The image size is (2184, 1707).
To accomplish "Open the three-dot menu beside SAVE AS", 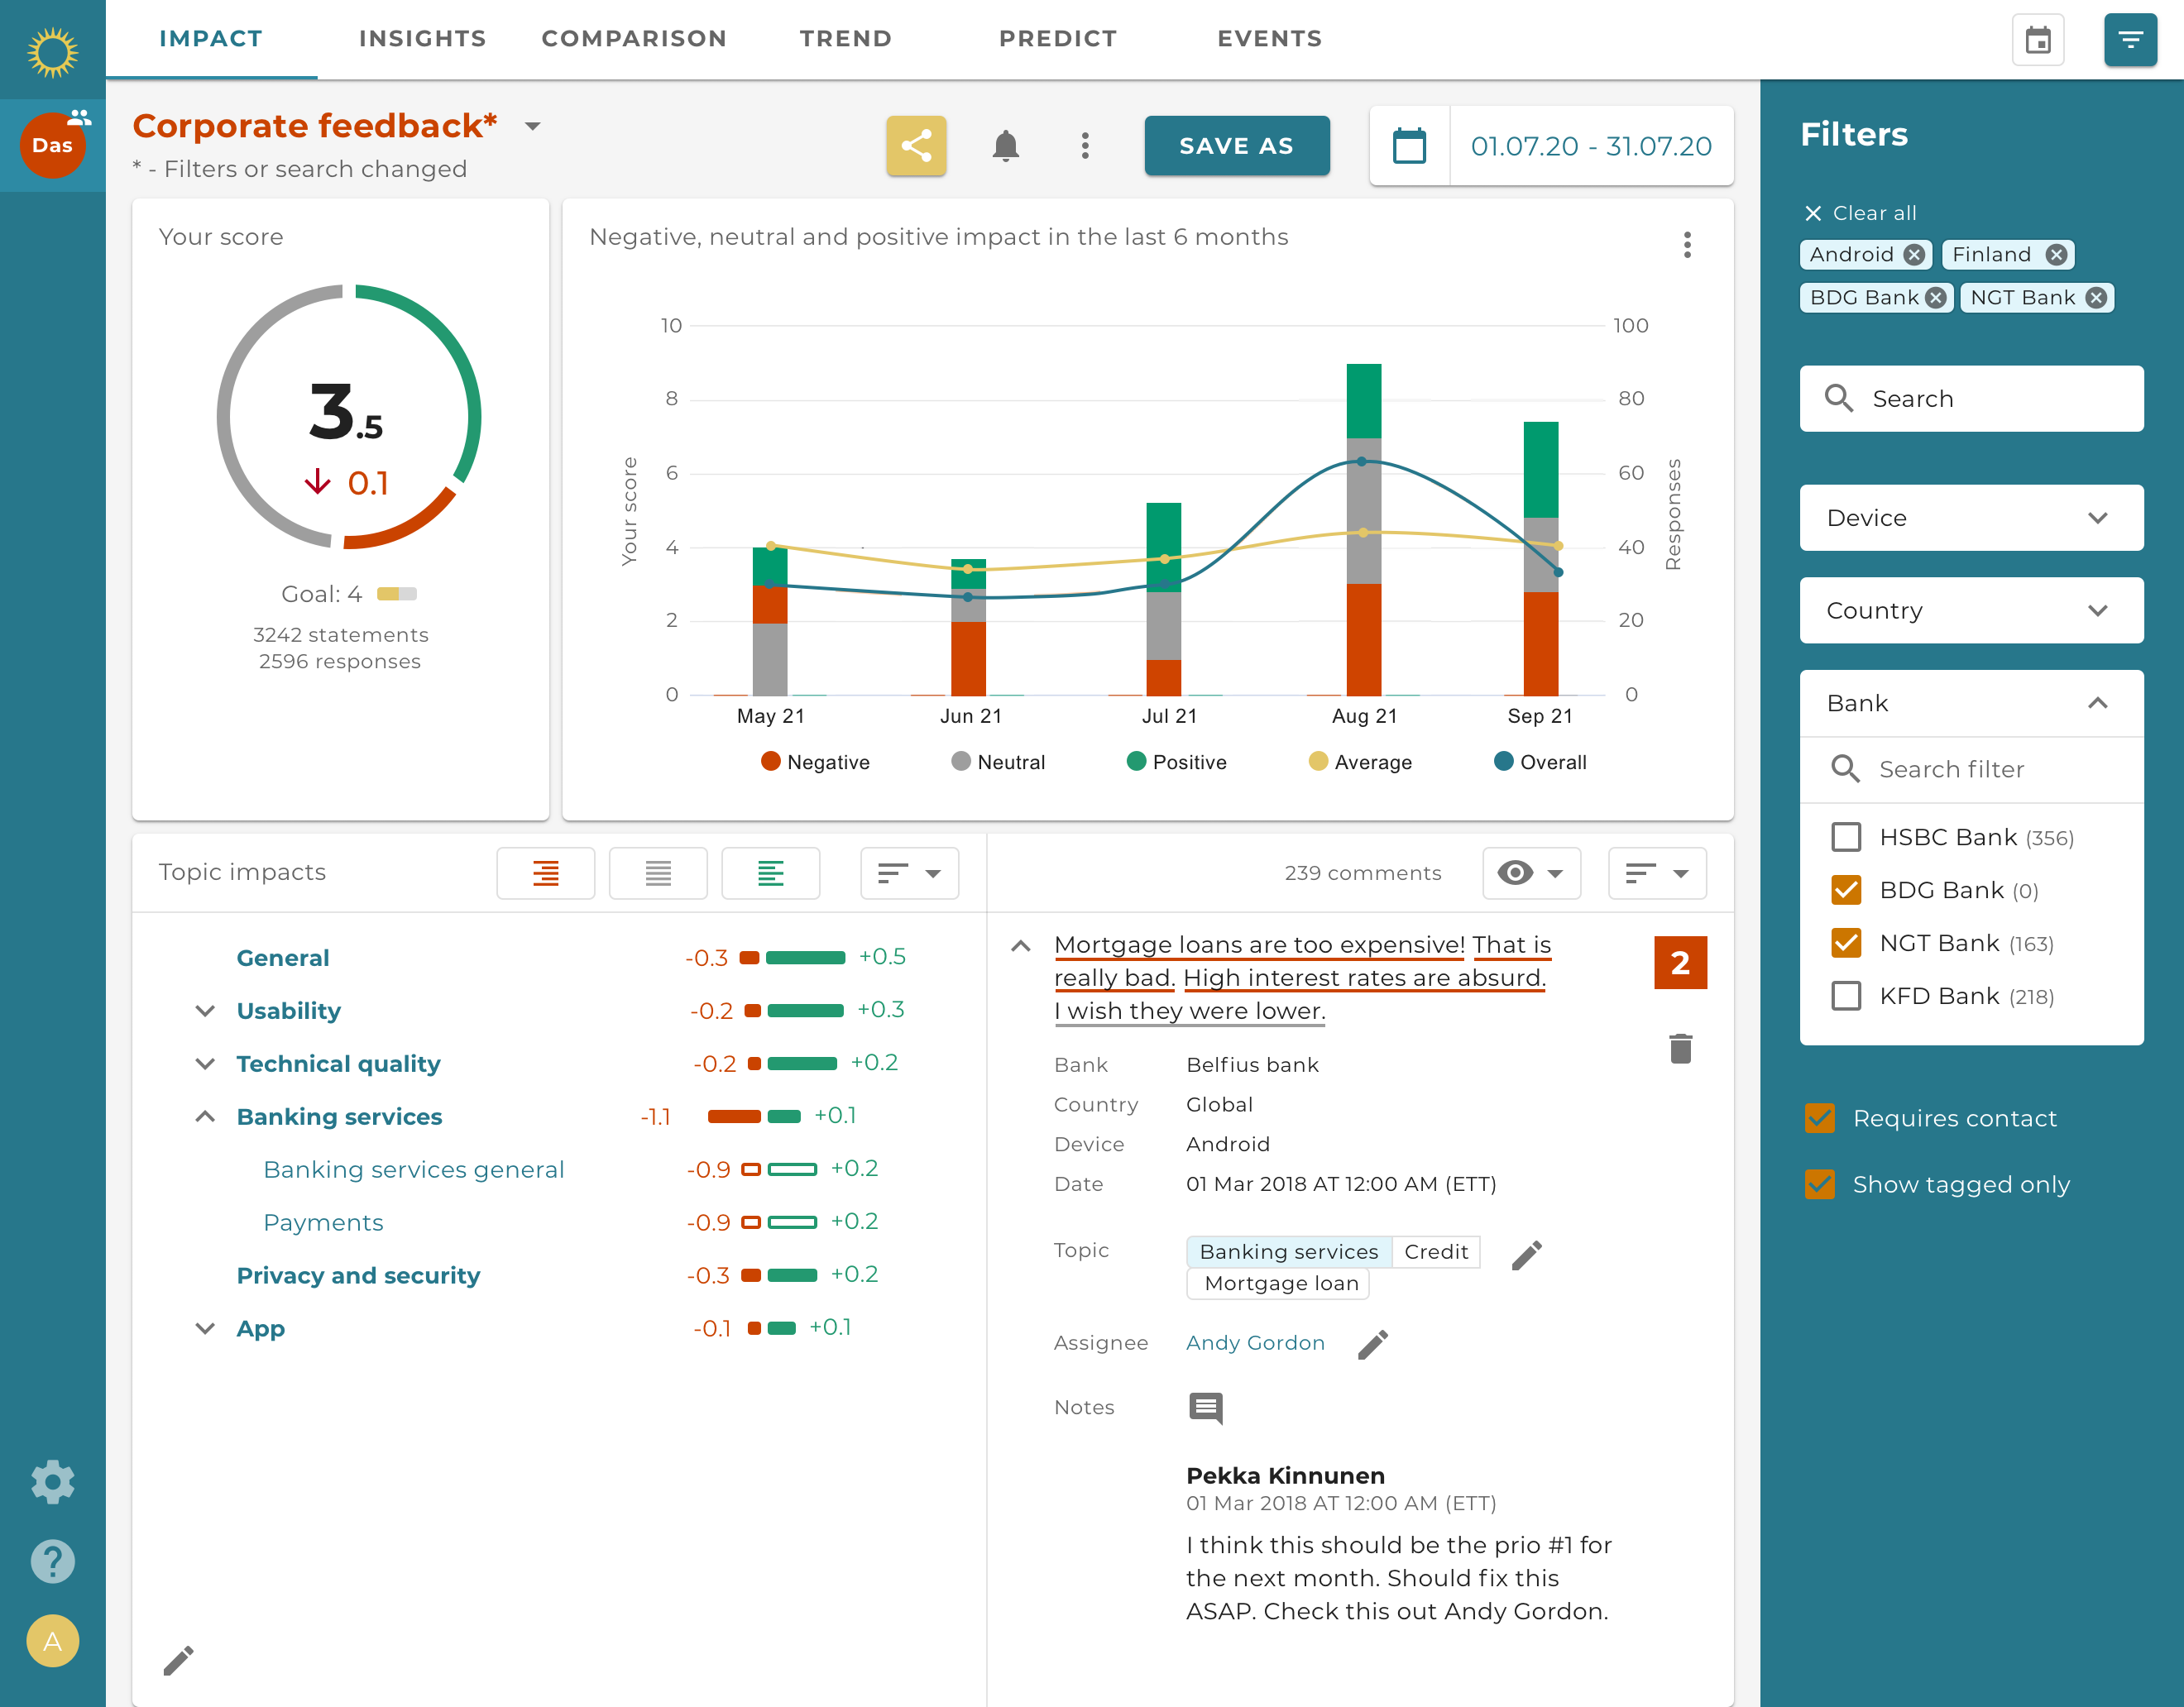I will pos(1085,145).
